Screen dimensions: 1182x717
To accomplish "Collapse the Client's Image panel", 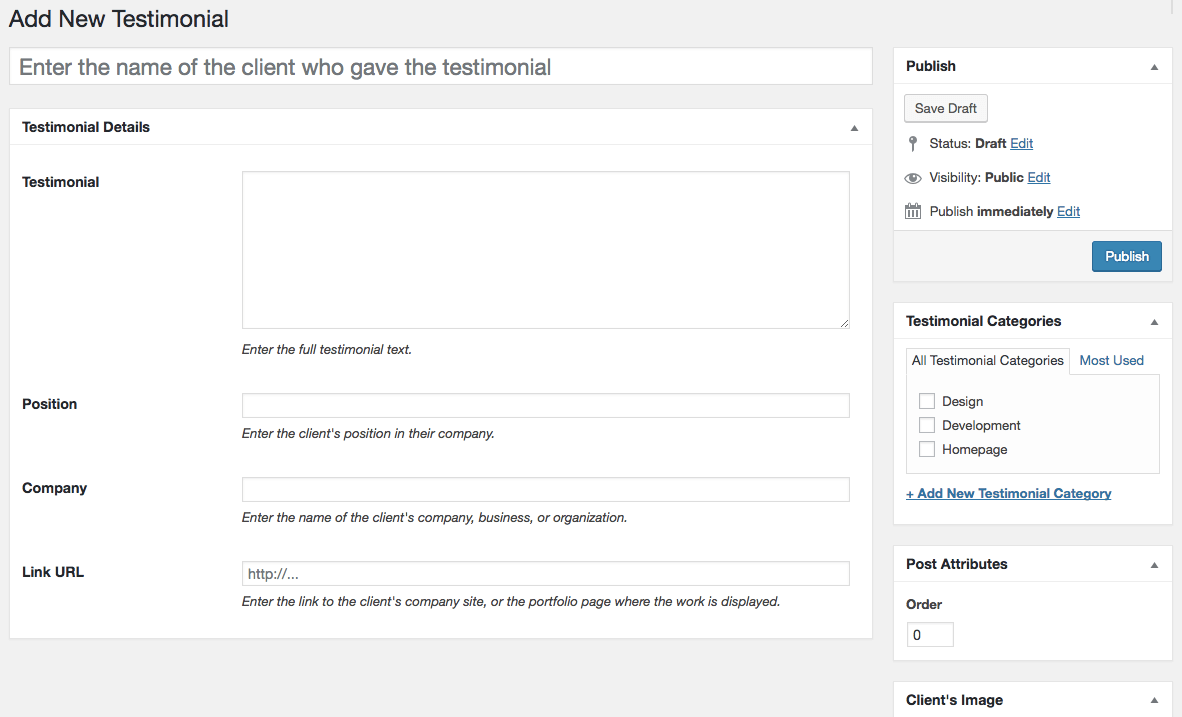I will tap(1154, 701).
